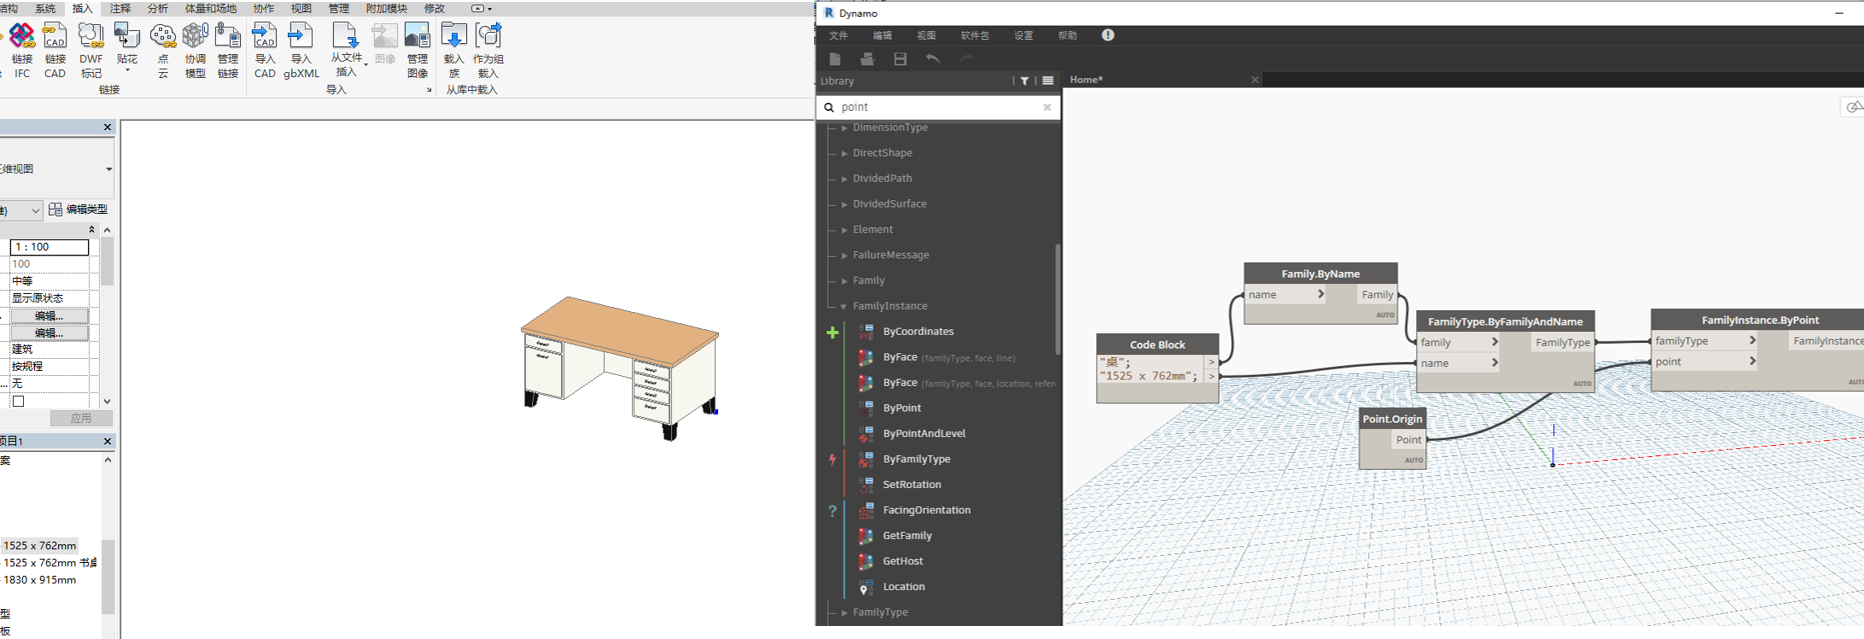Click the Point.Origin node header
1864x639 pixels.
[x=1392, y=419]
